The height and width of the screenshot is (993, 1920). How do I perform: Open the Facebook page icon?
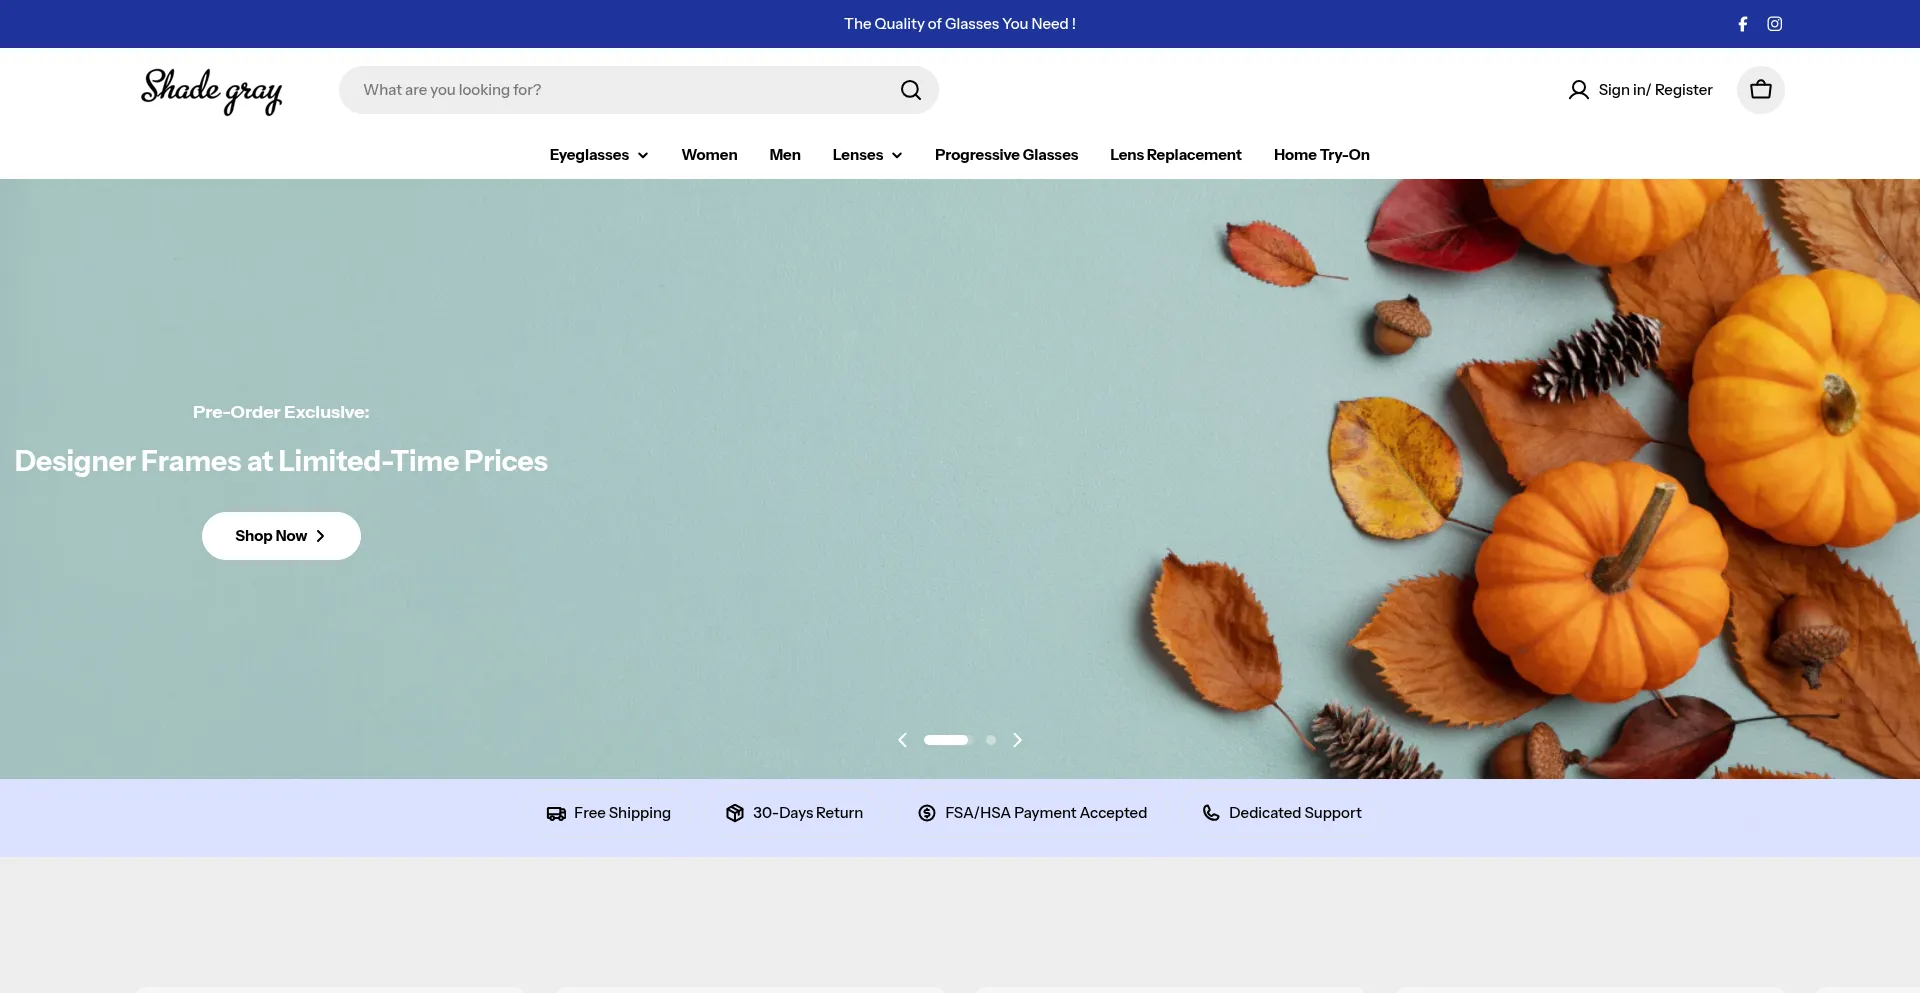(1742, 24)
